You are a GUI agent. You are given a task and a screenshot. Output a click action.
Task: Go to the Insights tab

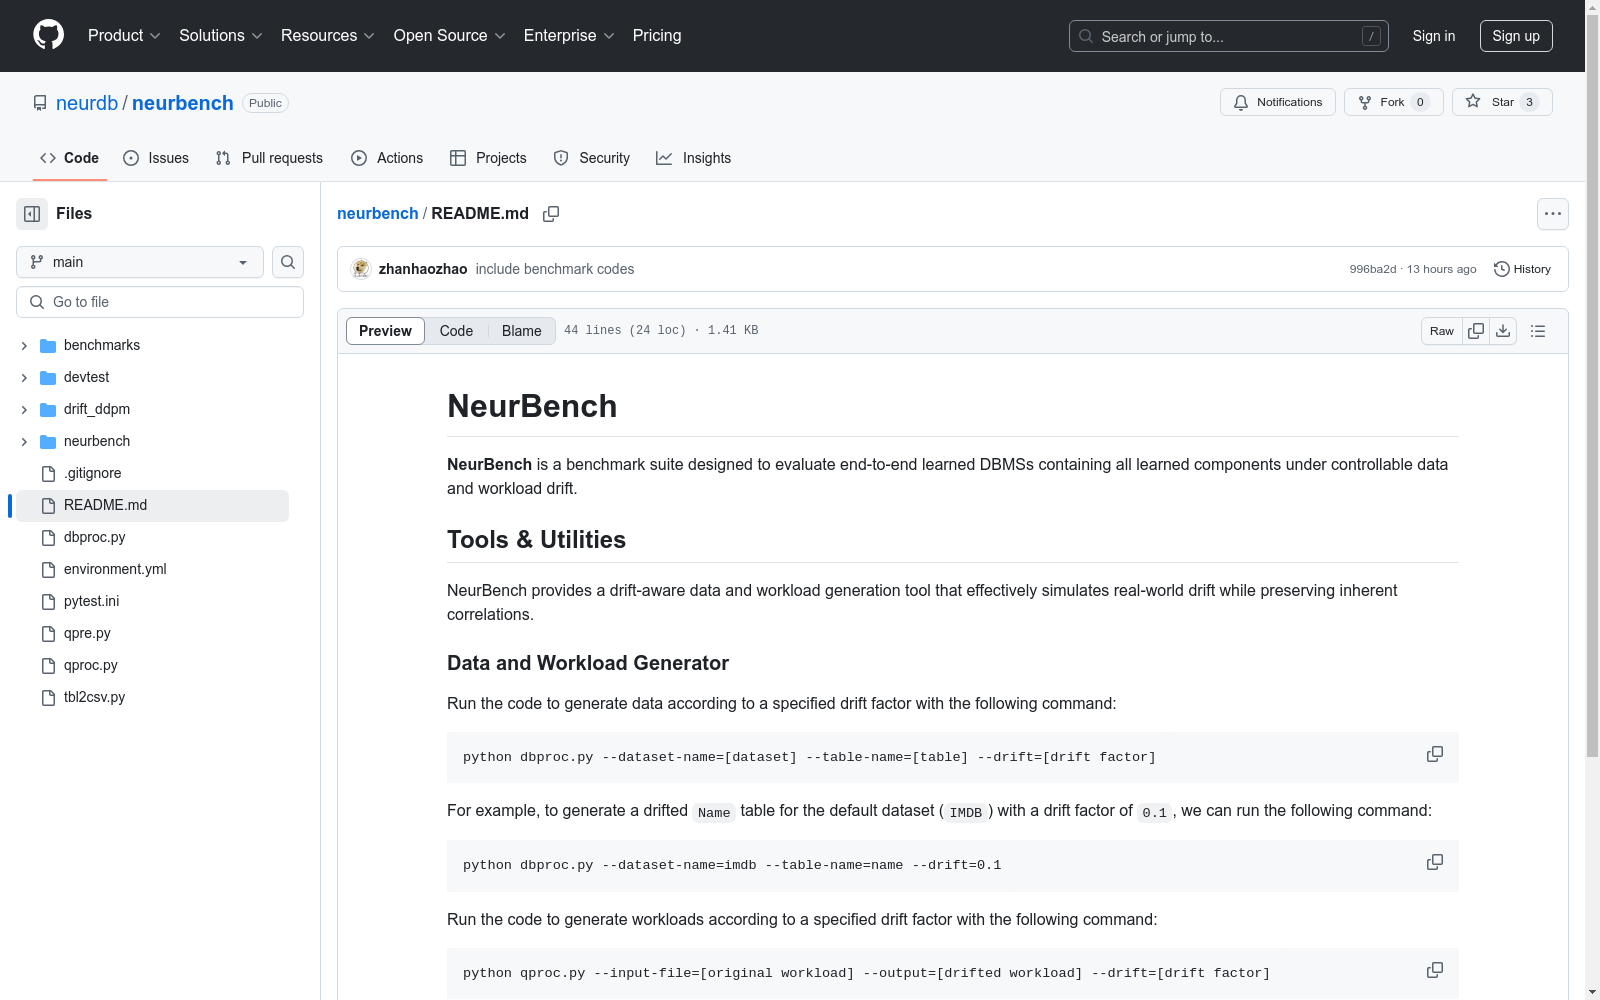tap(693, 158)
